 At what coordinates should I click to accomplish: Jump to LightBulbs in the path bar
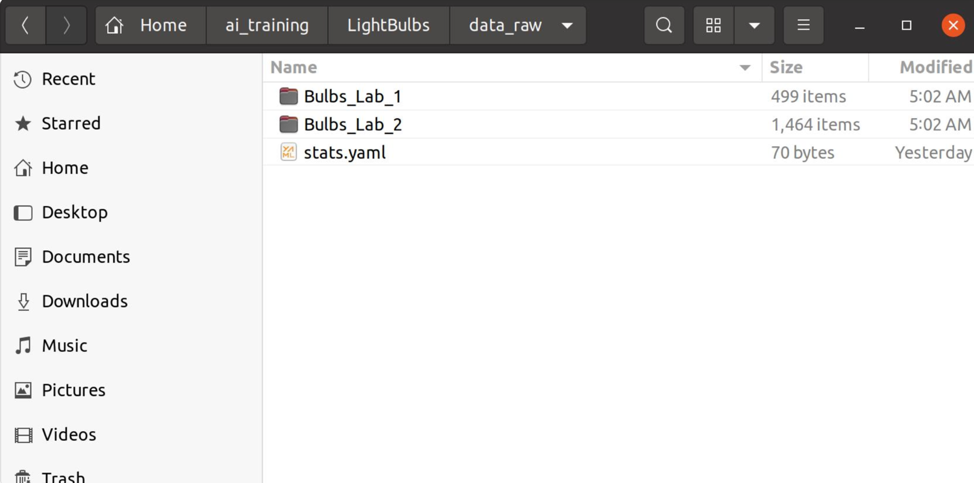click(389, 26)
